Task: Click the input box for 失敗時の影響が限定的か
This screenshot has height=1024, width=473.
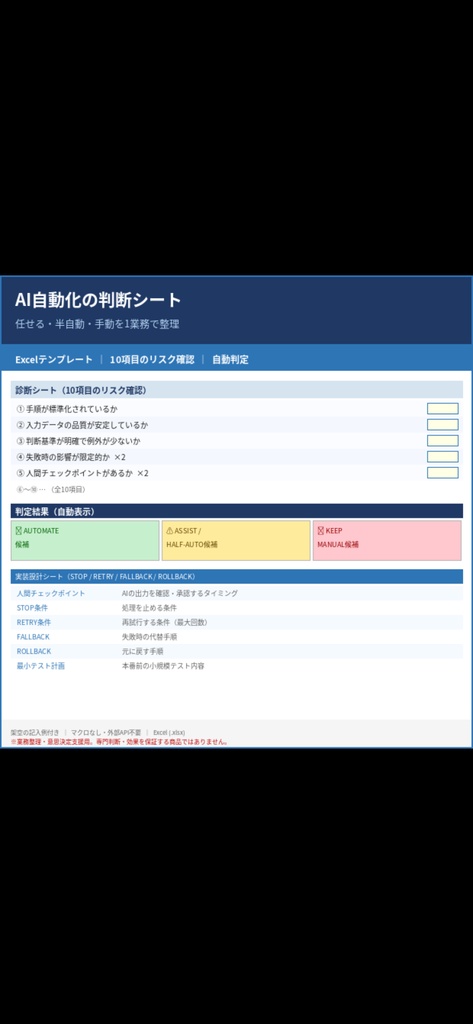Action: [442, 456]
